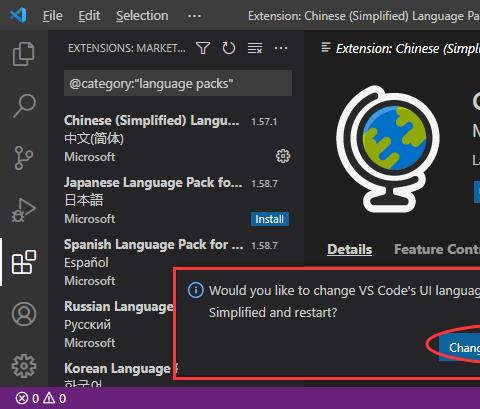Select Chinese (Simplified) Language Pack item
480x409 pixels.
tap(177, 139)
